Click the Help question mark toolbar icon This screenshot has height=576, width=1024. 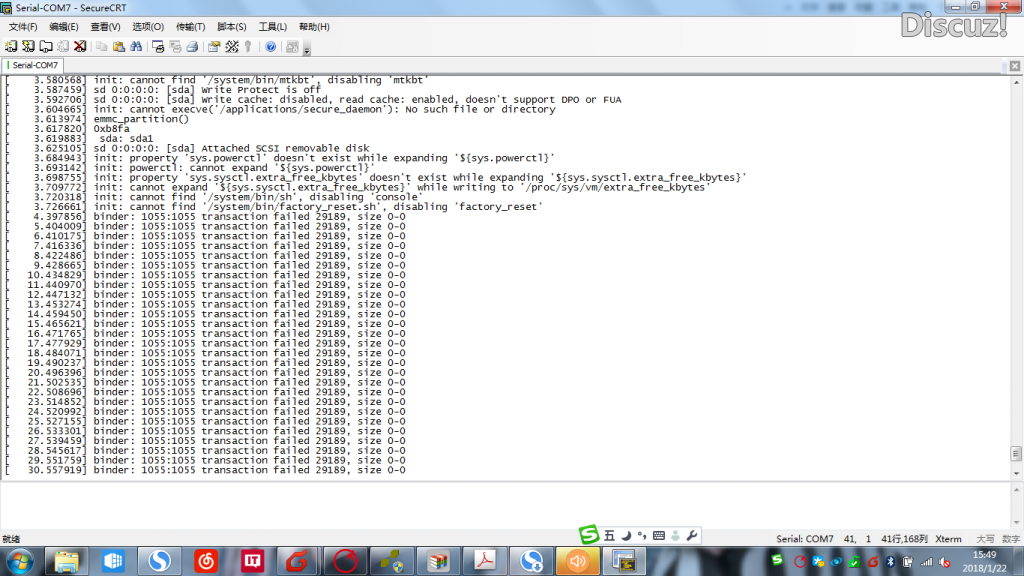pos(270,46)
